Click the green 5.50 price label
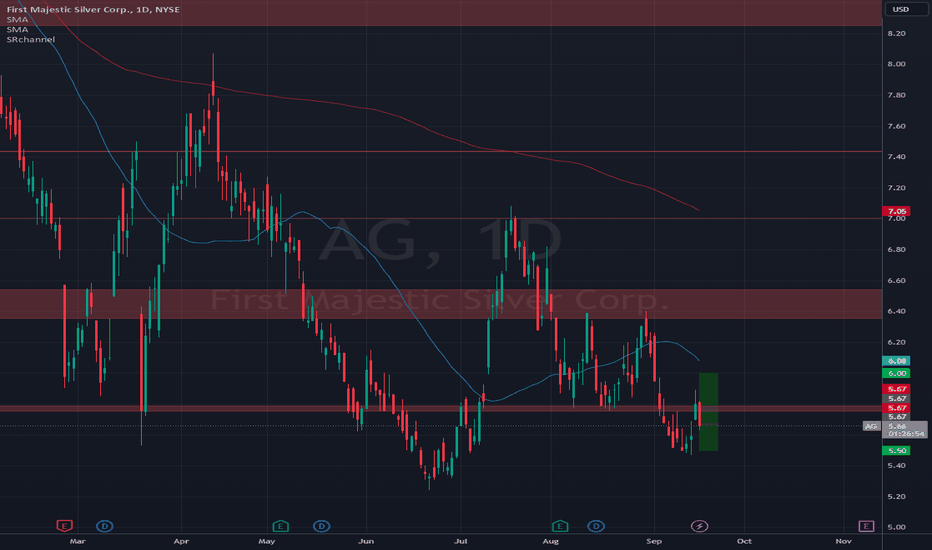This screenshot has width=932, height=550. pos(897,451)
